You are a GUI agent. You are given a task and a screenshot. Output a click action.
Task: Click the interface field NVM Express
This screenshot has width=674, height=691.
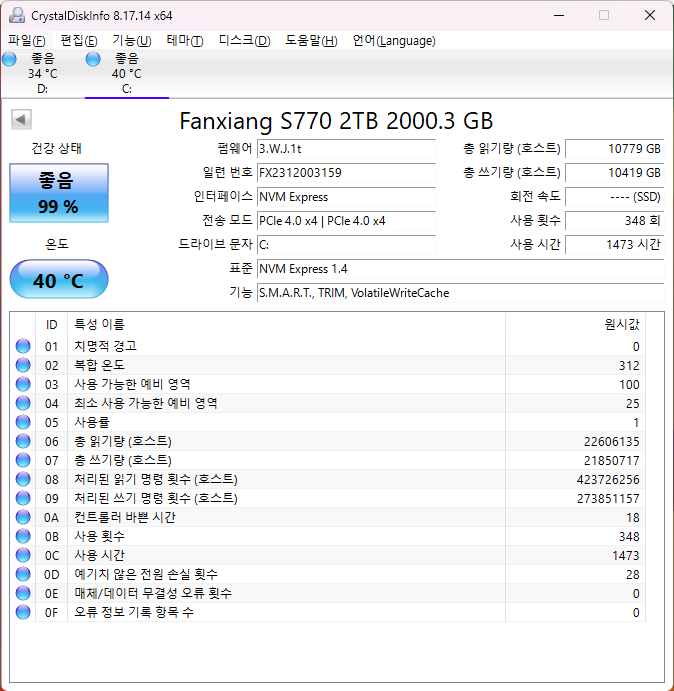[346, 197]
